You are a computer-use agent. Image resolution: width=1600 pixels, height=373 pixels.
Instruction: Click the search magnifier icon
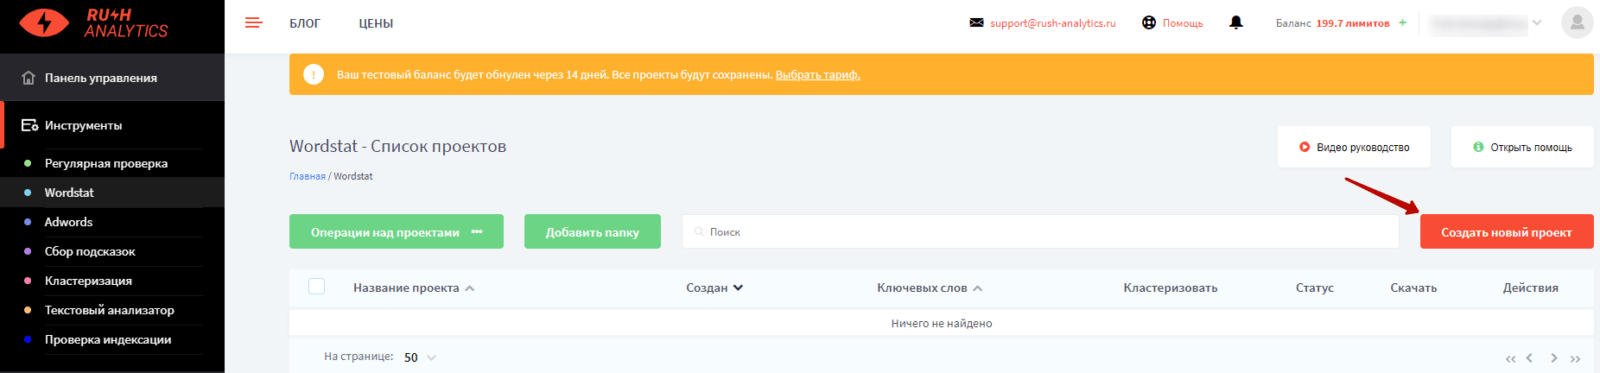pos(699,231)
